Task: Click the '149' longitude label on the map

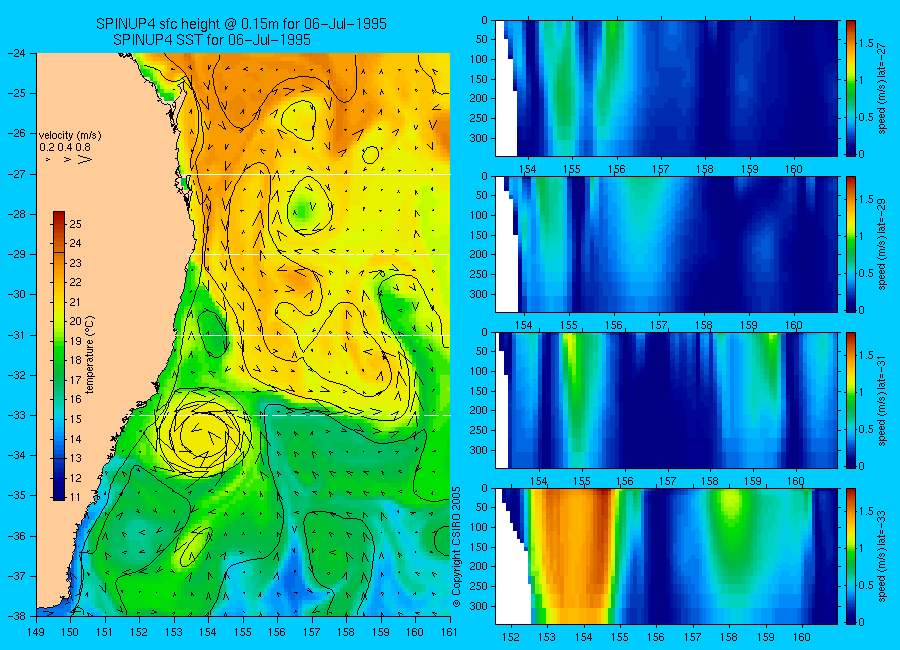Action: [x=36, y=632]
